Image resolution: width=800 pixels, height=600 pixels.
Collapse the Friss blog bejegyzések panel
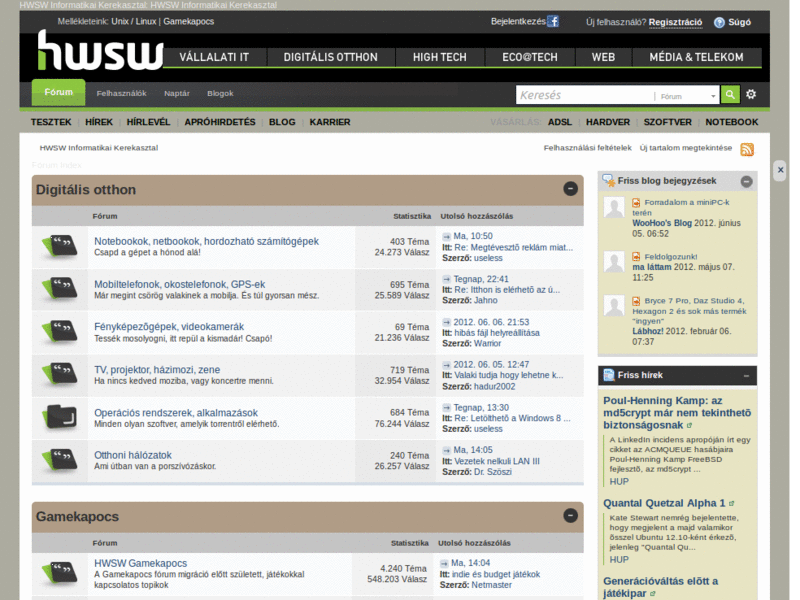(x=746, y=181)
